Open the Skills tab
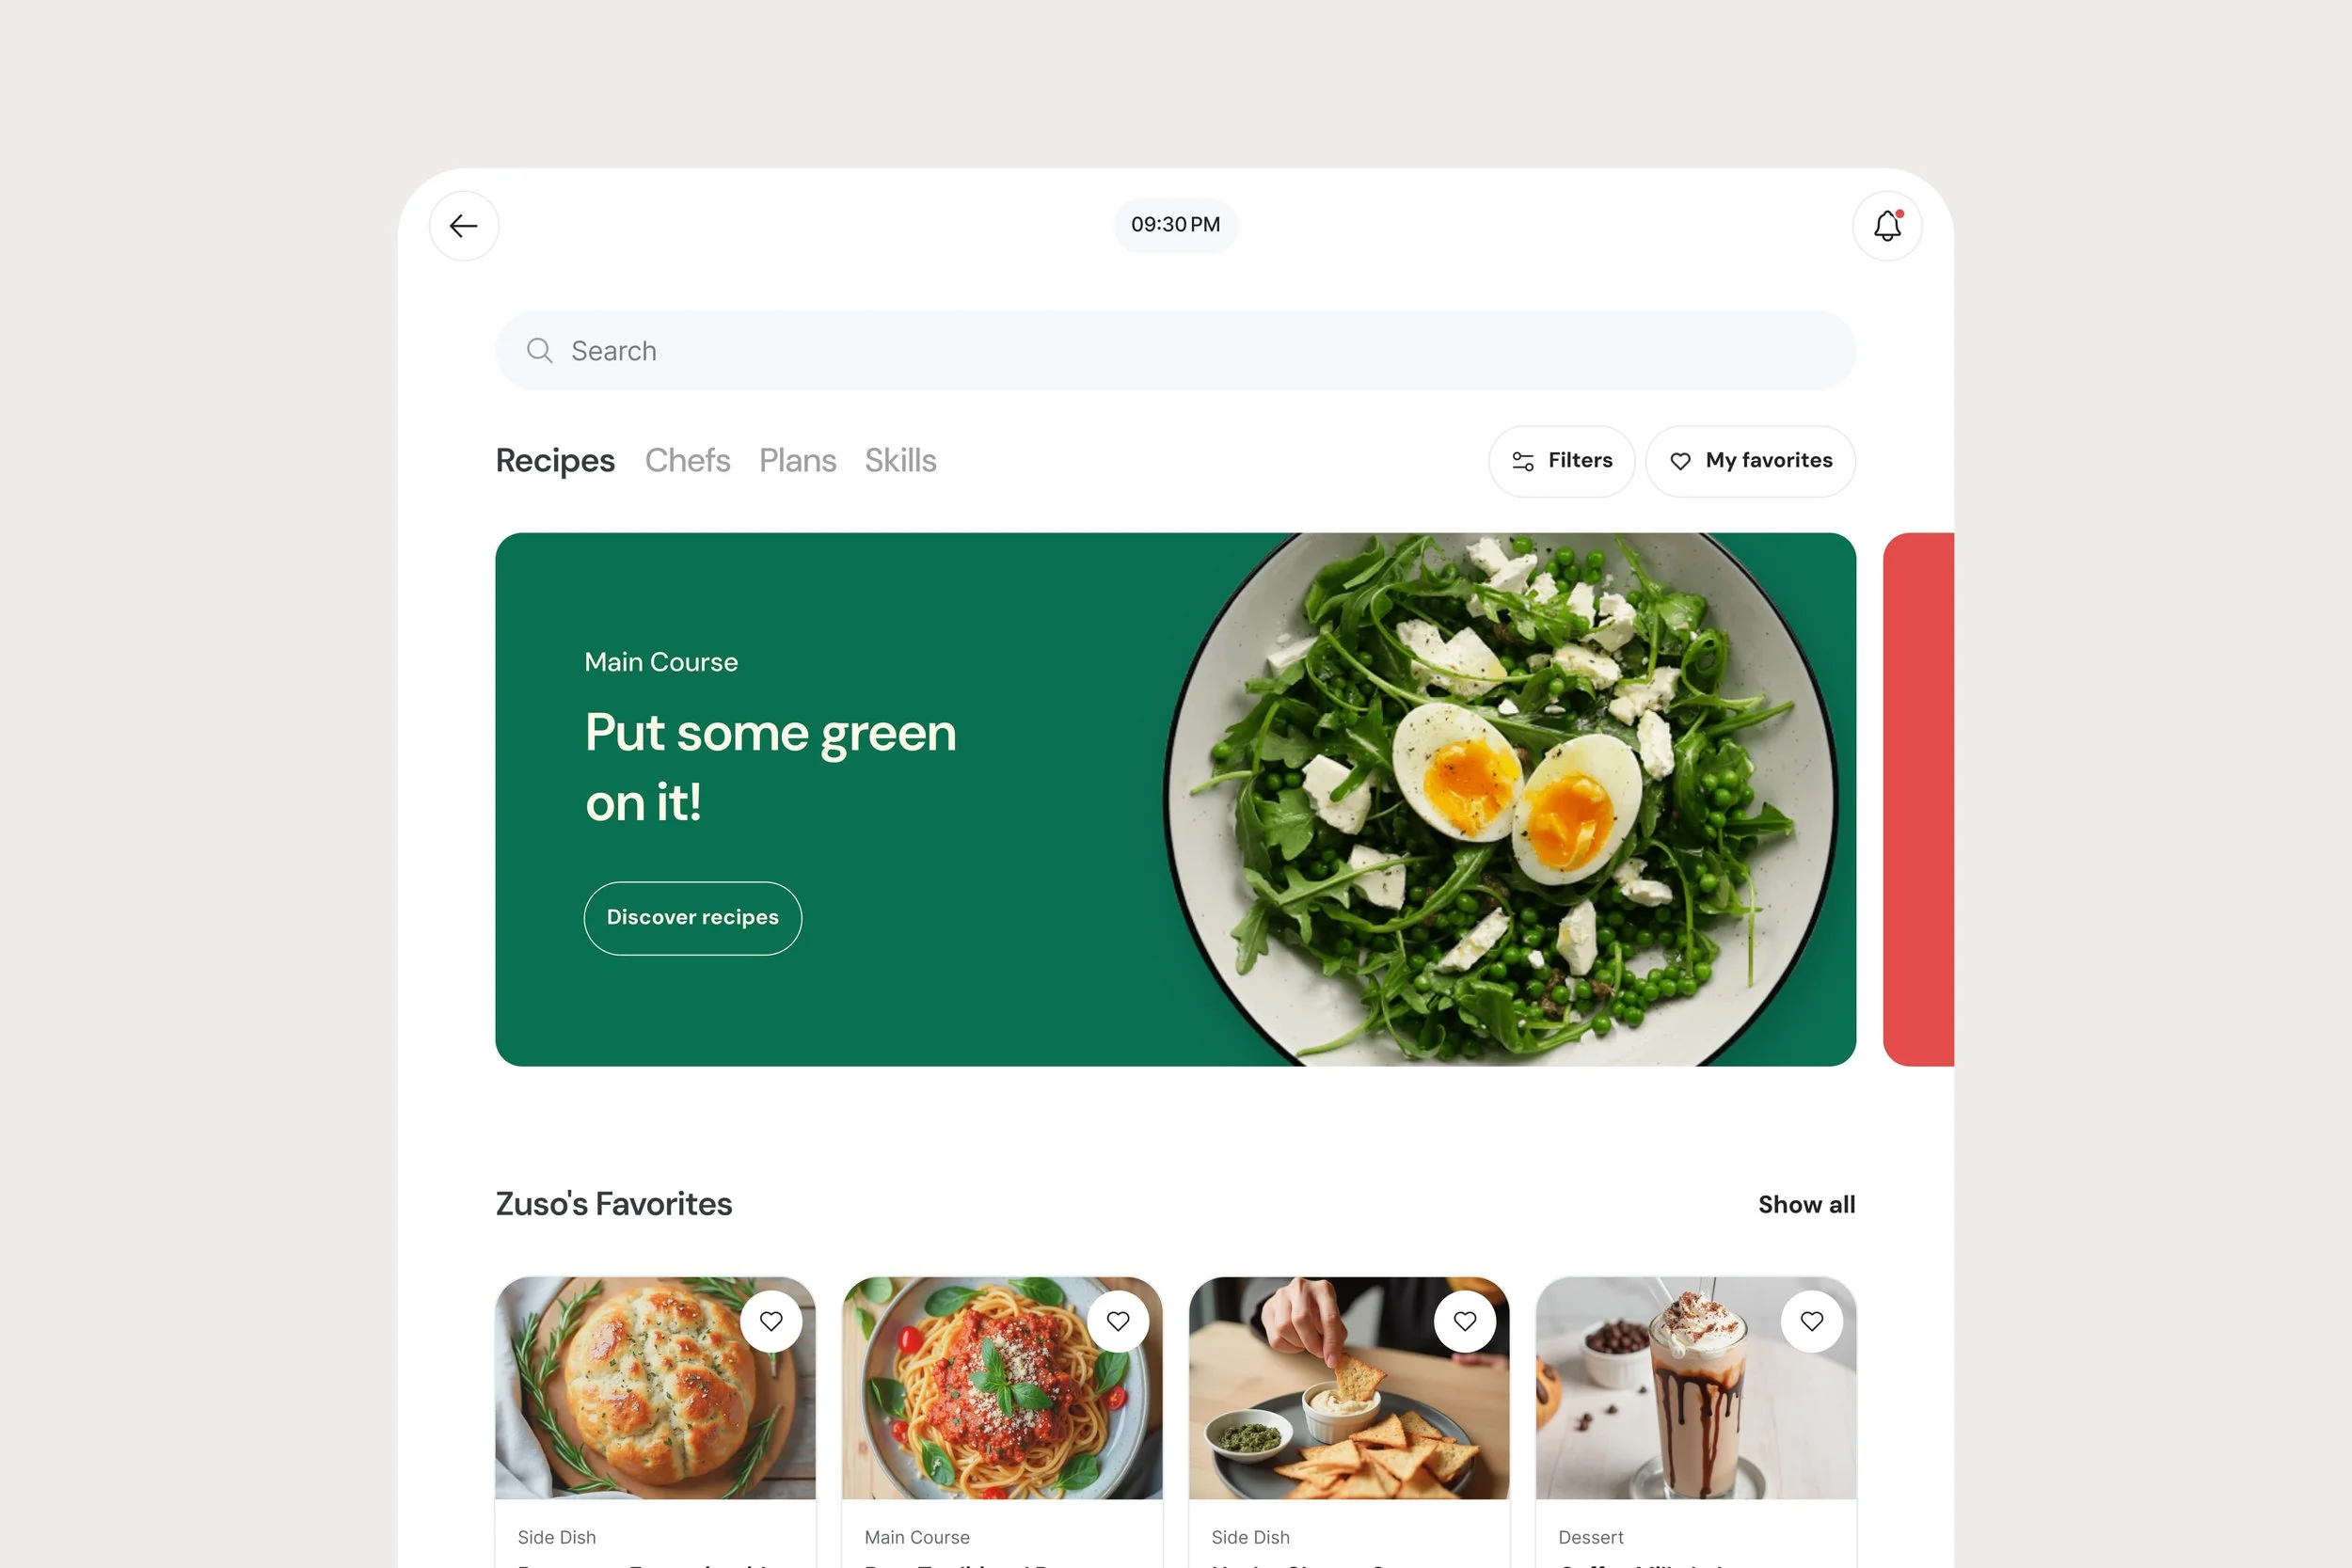The width and height of the screenshot is (2352, 1568). 900,460
